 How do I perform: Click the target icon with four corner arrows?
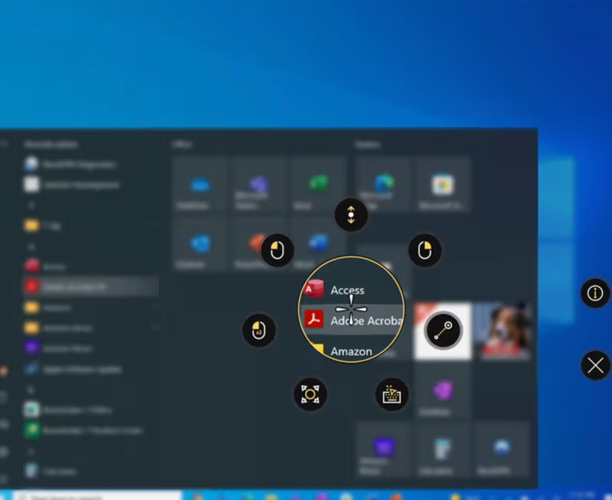tap(310, 394)
